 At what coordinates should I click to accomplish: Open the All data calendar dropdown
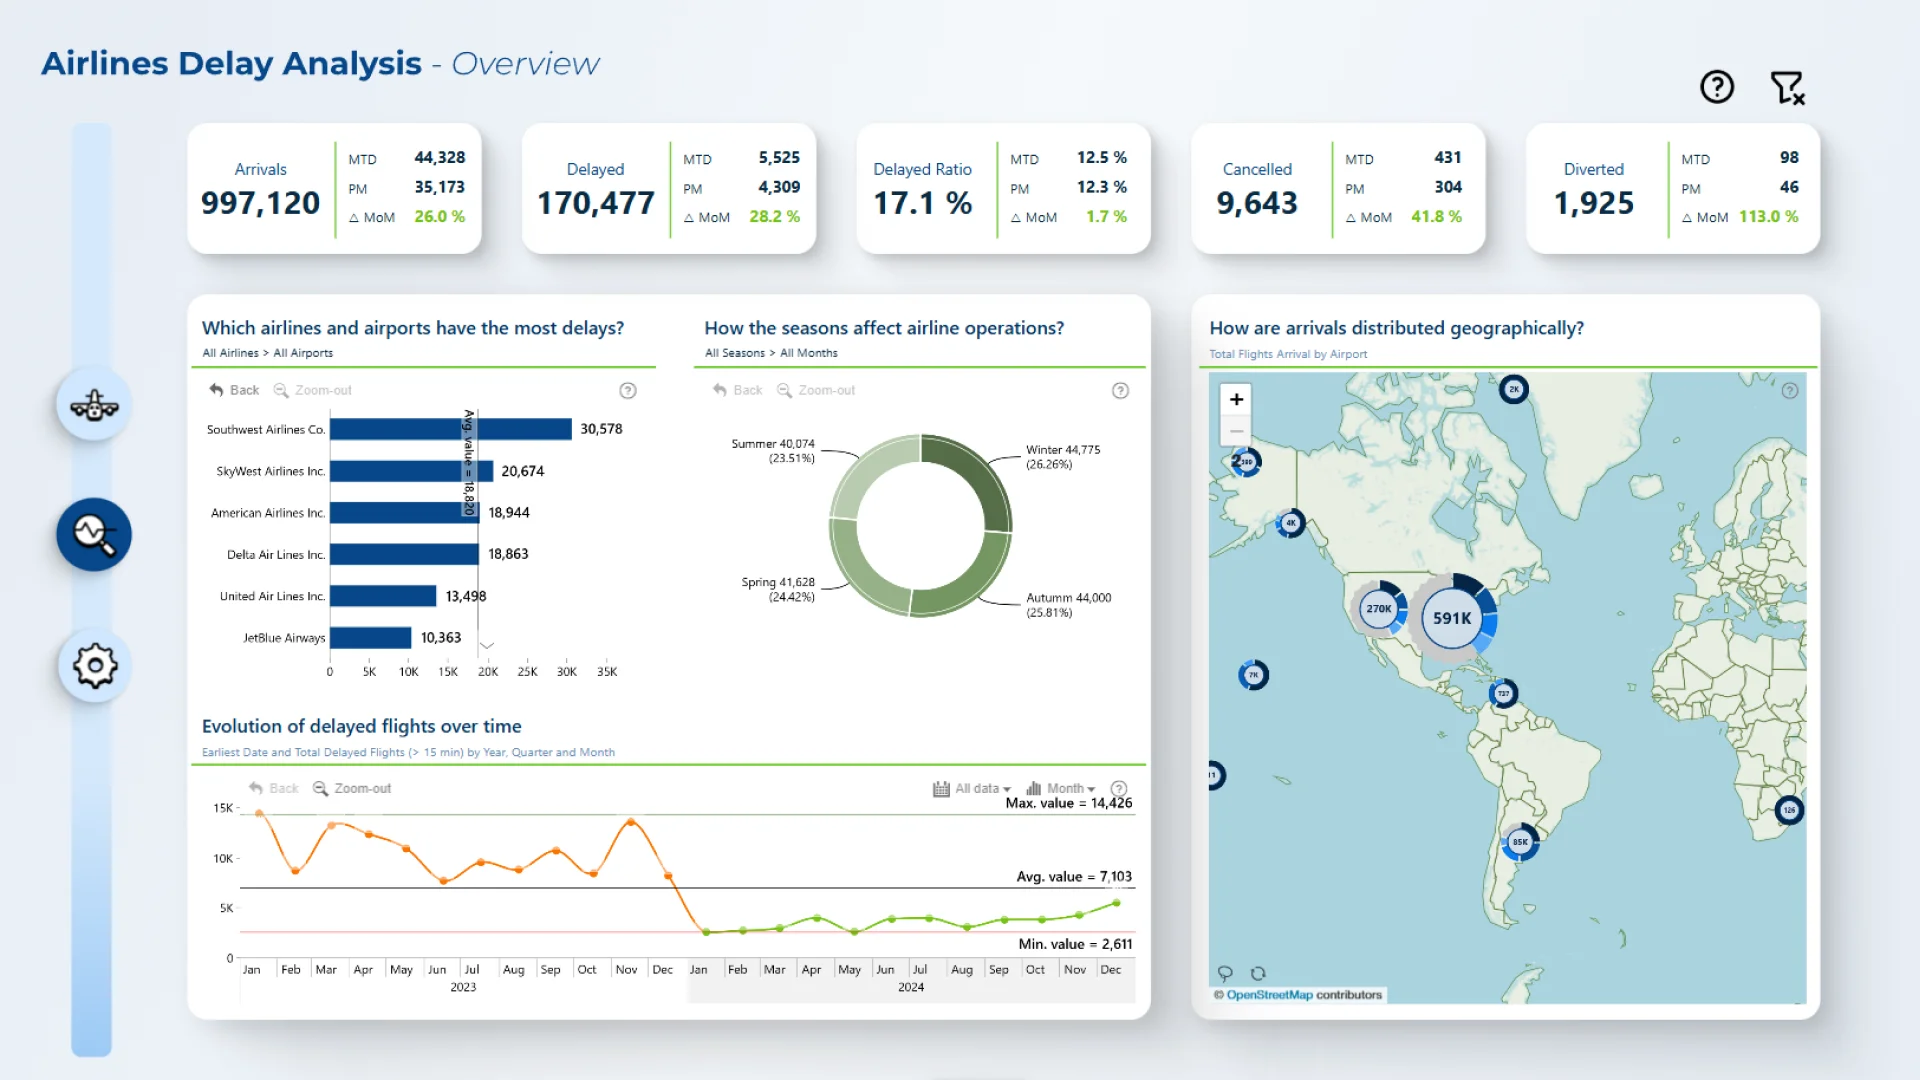(x=972, y=788)
